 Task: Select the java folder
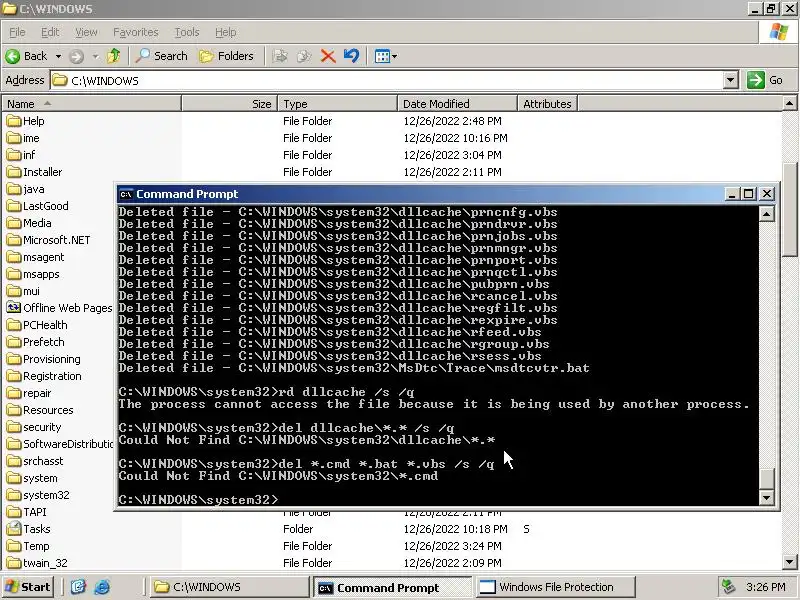tap(26, 189)
